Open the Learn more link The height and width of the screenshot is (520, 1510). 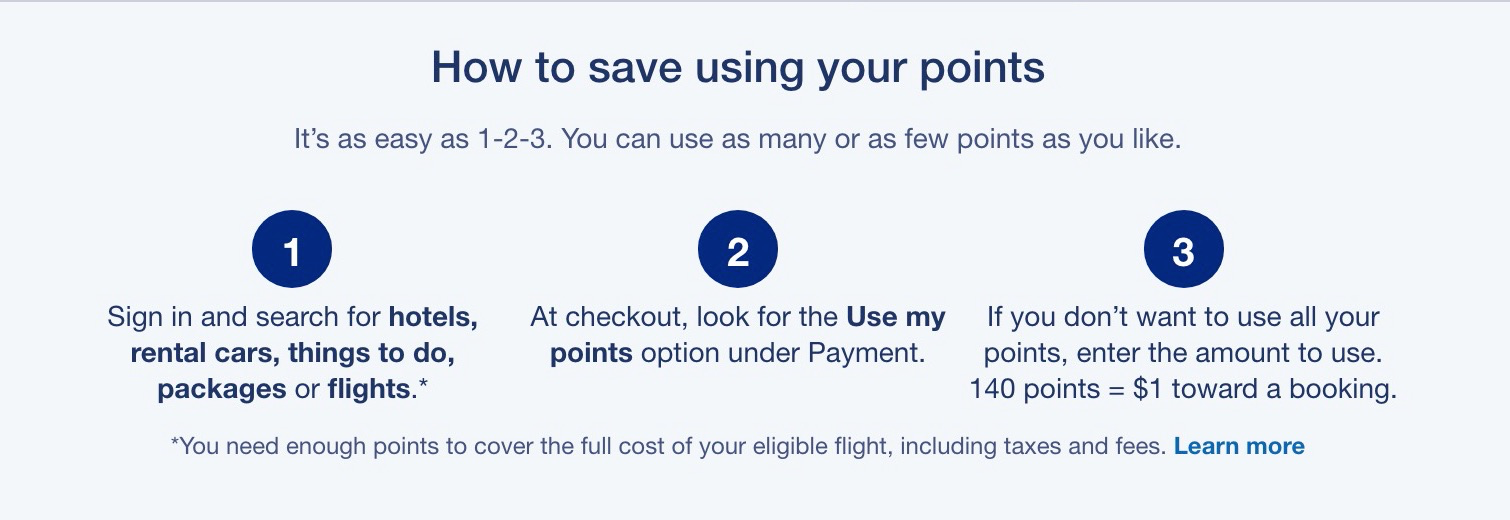pyautogui.click(x=1239, y=446)
